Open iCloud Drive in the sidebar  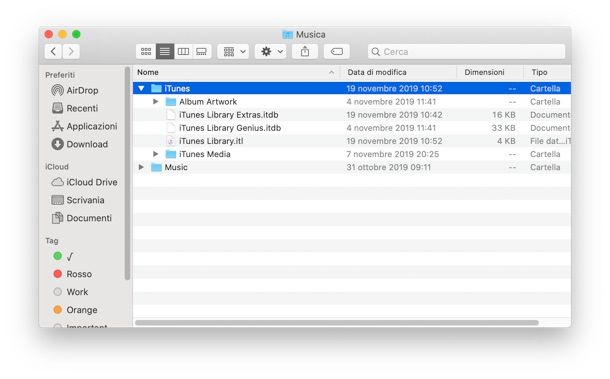[84, 182]
